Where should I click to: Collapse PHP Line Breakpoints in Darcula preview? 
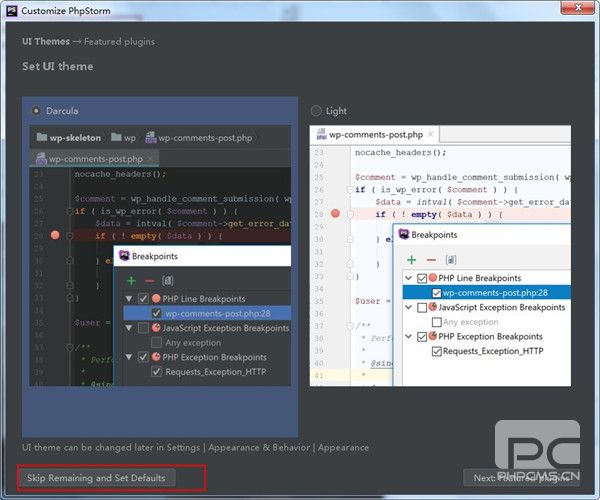click(x=129, y=299)
